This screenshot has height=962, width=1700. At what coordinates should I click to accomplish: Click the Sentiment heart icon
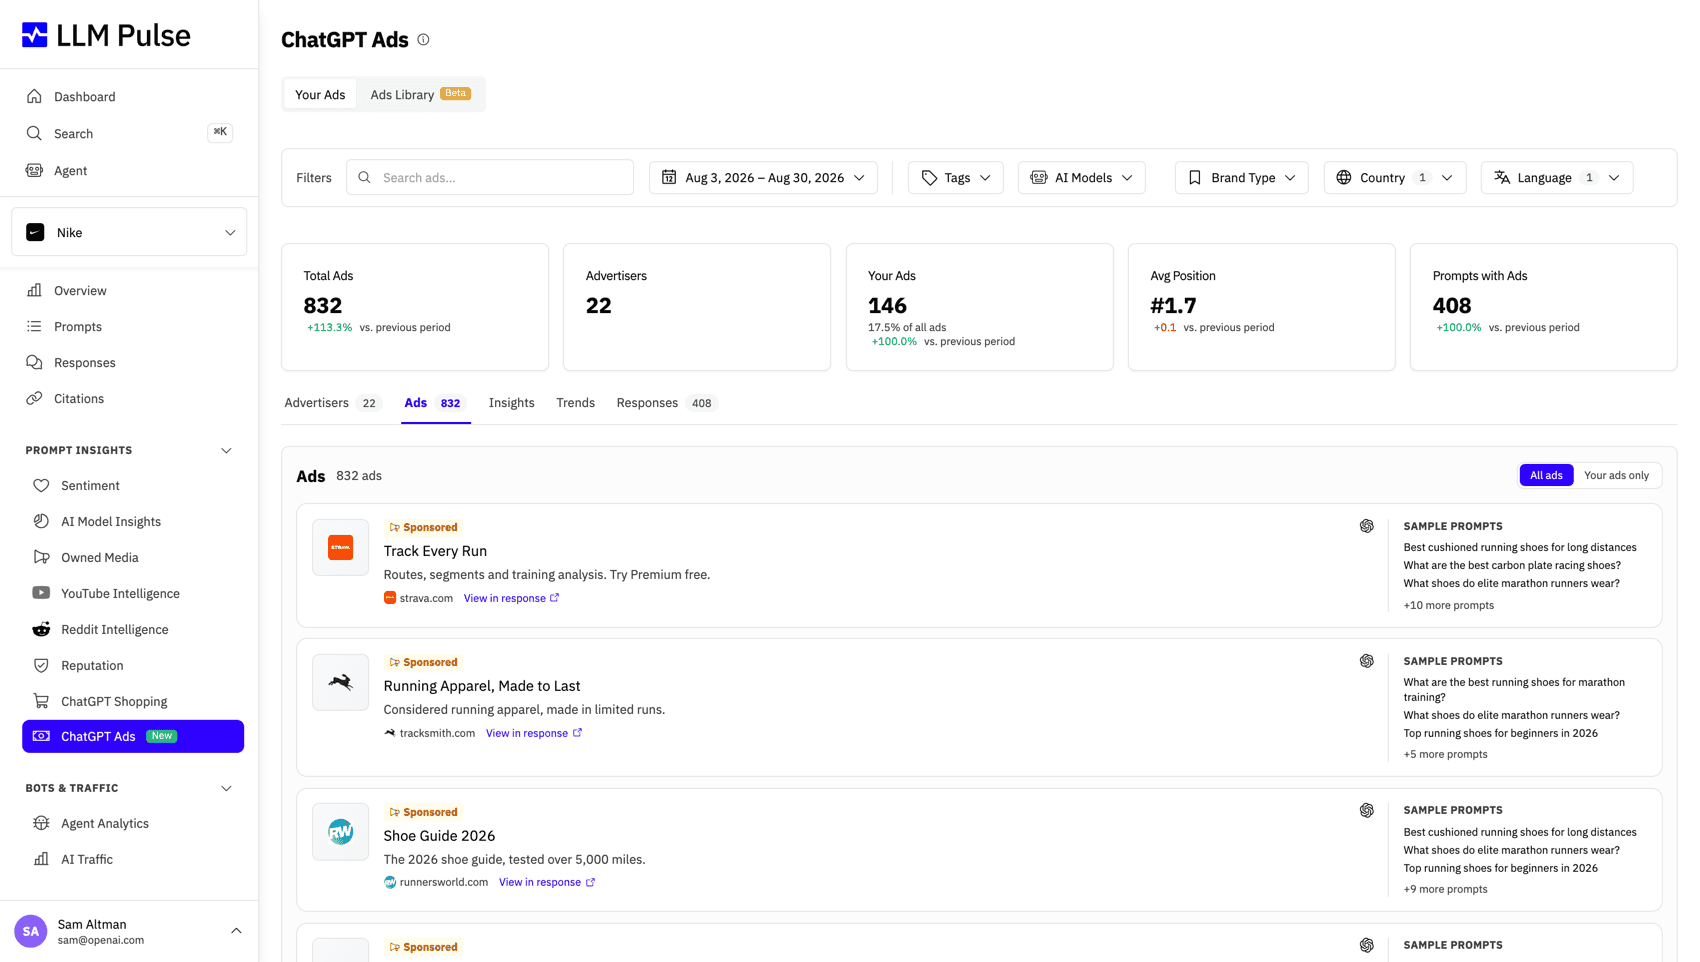(x=41, y=485)
